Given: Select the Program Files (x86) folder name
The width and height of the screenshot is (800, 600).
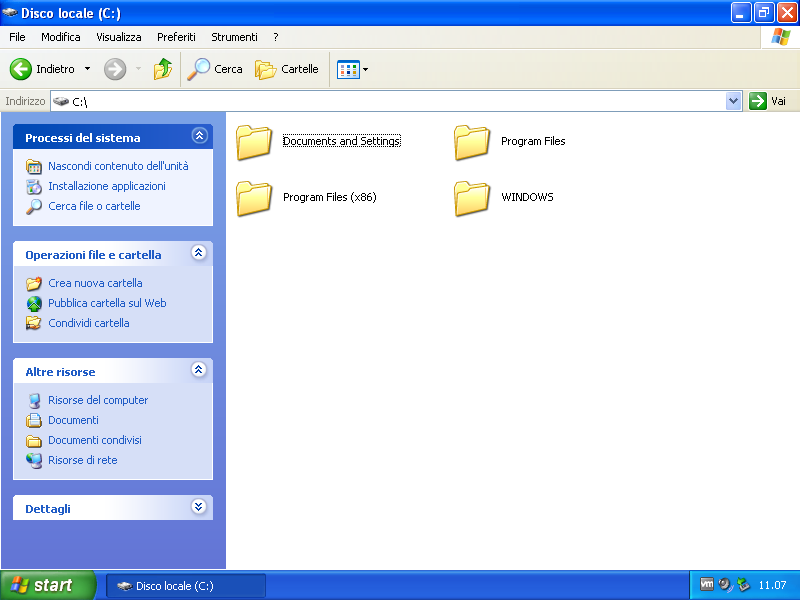Looking at the screenshot, I should pyautogui.click(x=330, y=197).
